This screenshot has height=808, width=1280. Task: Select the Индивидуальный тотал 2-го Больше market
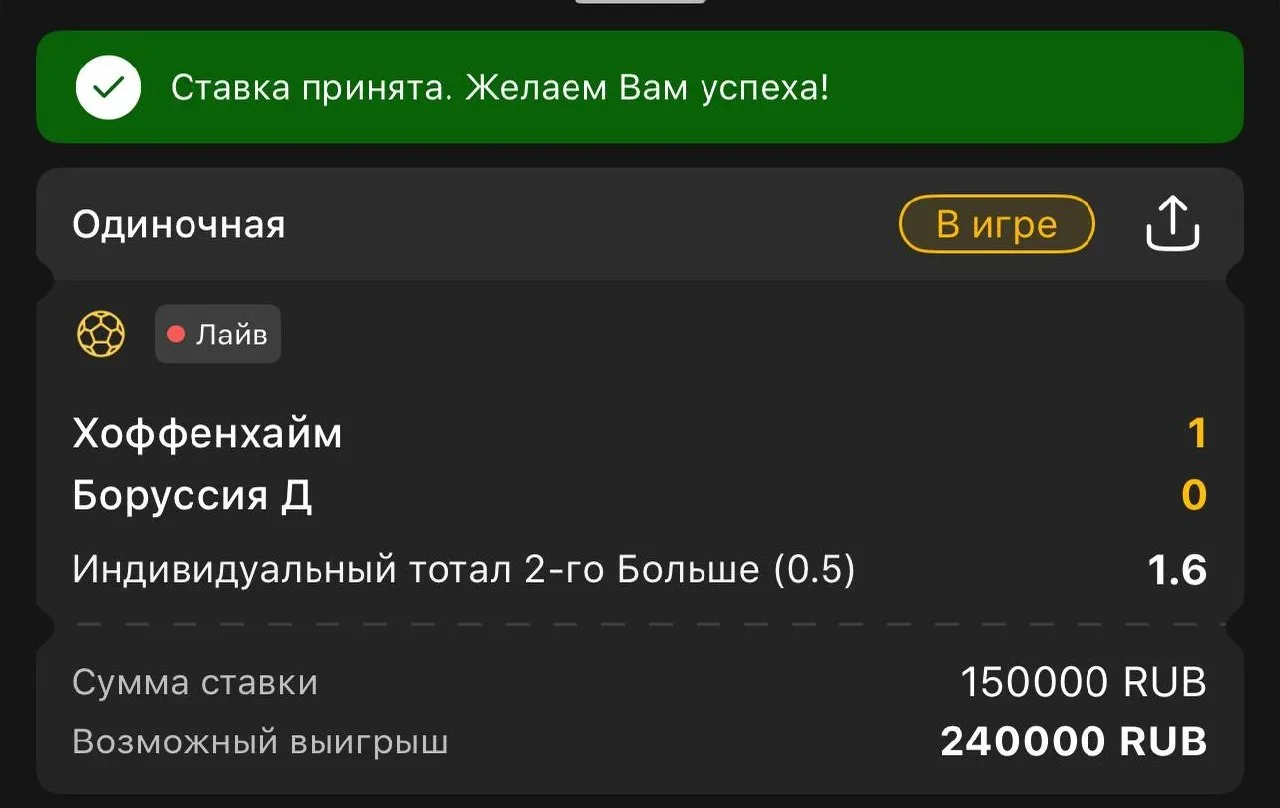464,570
